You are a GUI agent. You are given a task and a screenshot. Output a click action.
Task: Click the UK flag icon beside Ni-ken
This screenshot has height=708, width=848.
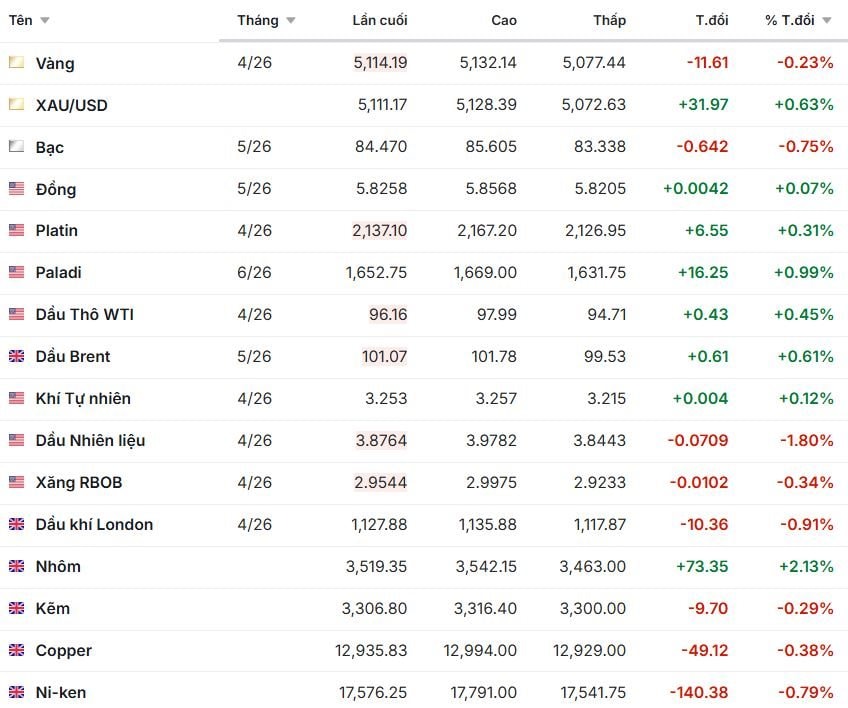pyautogui.click(x=16, y=692)
